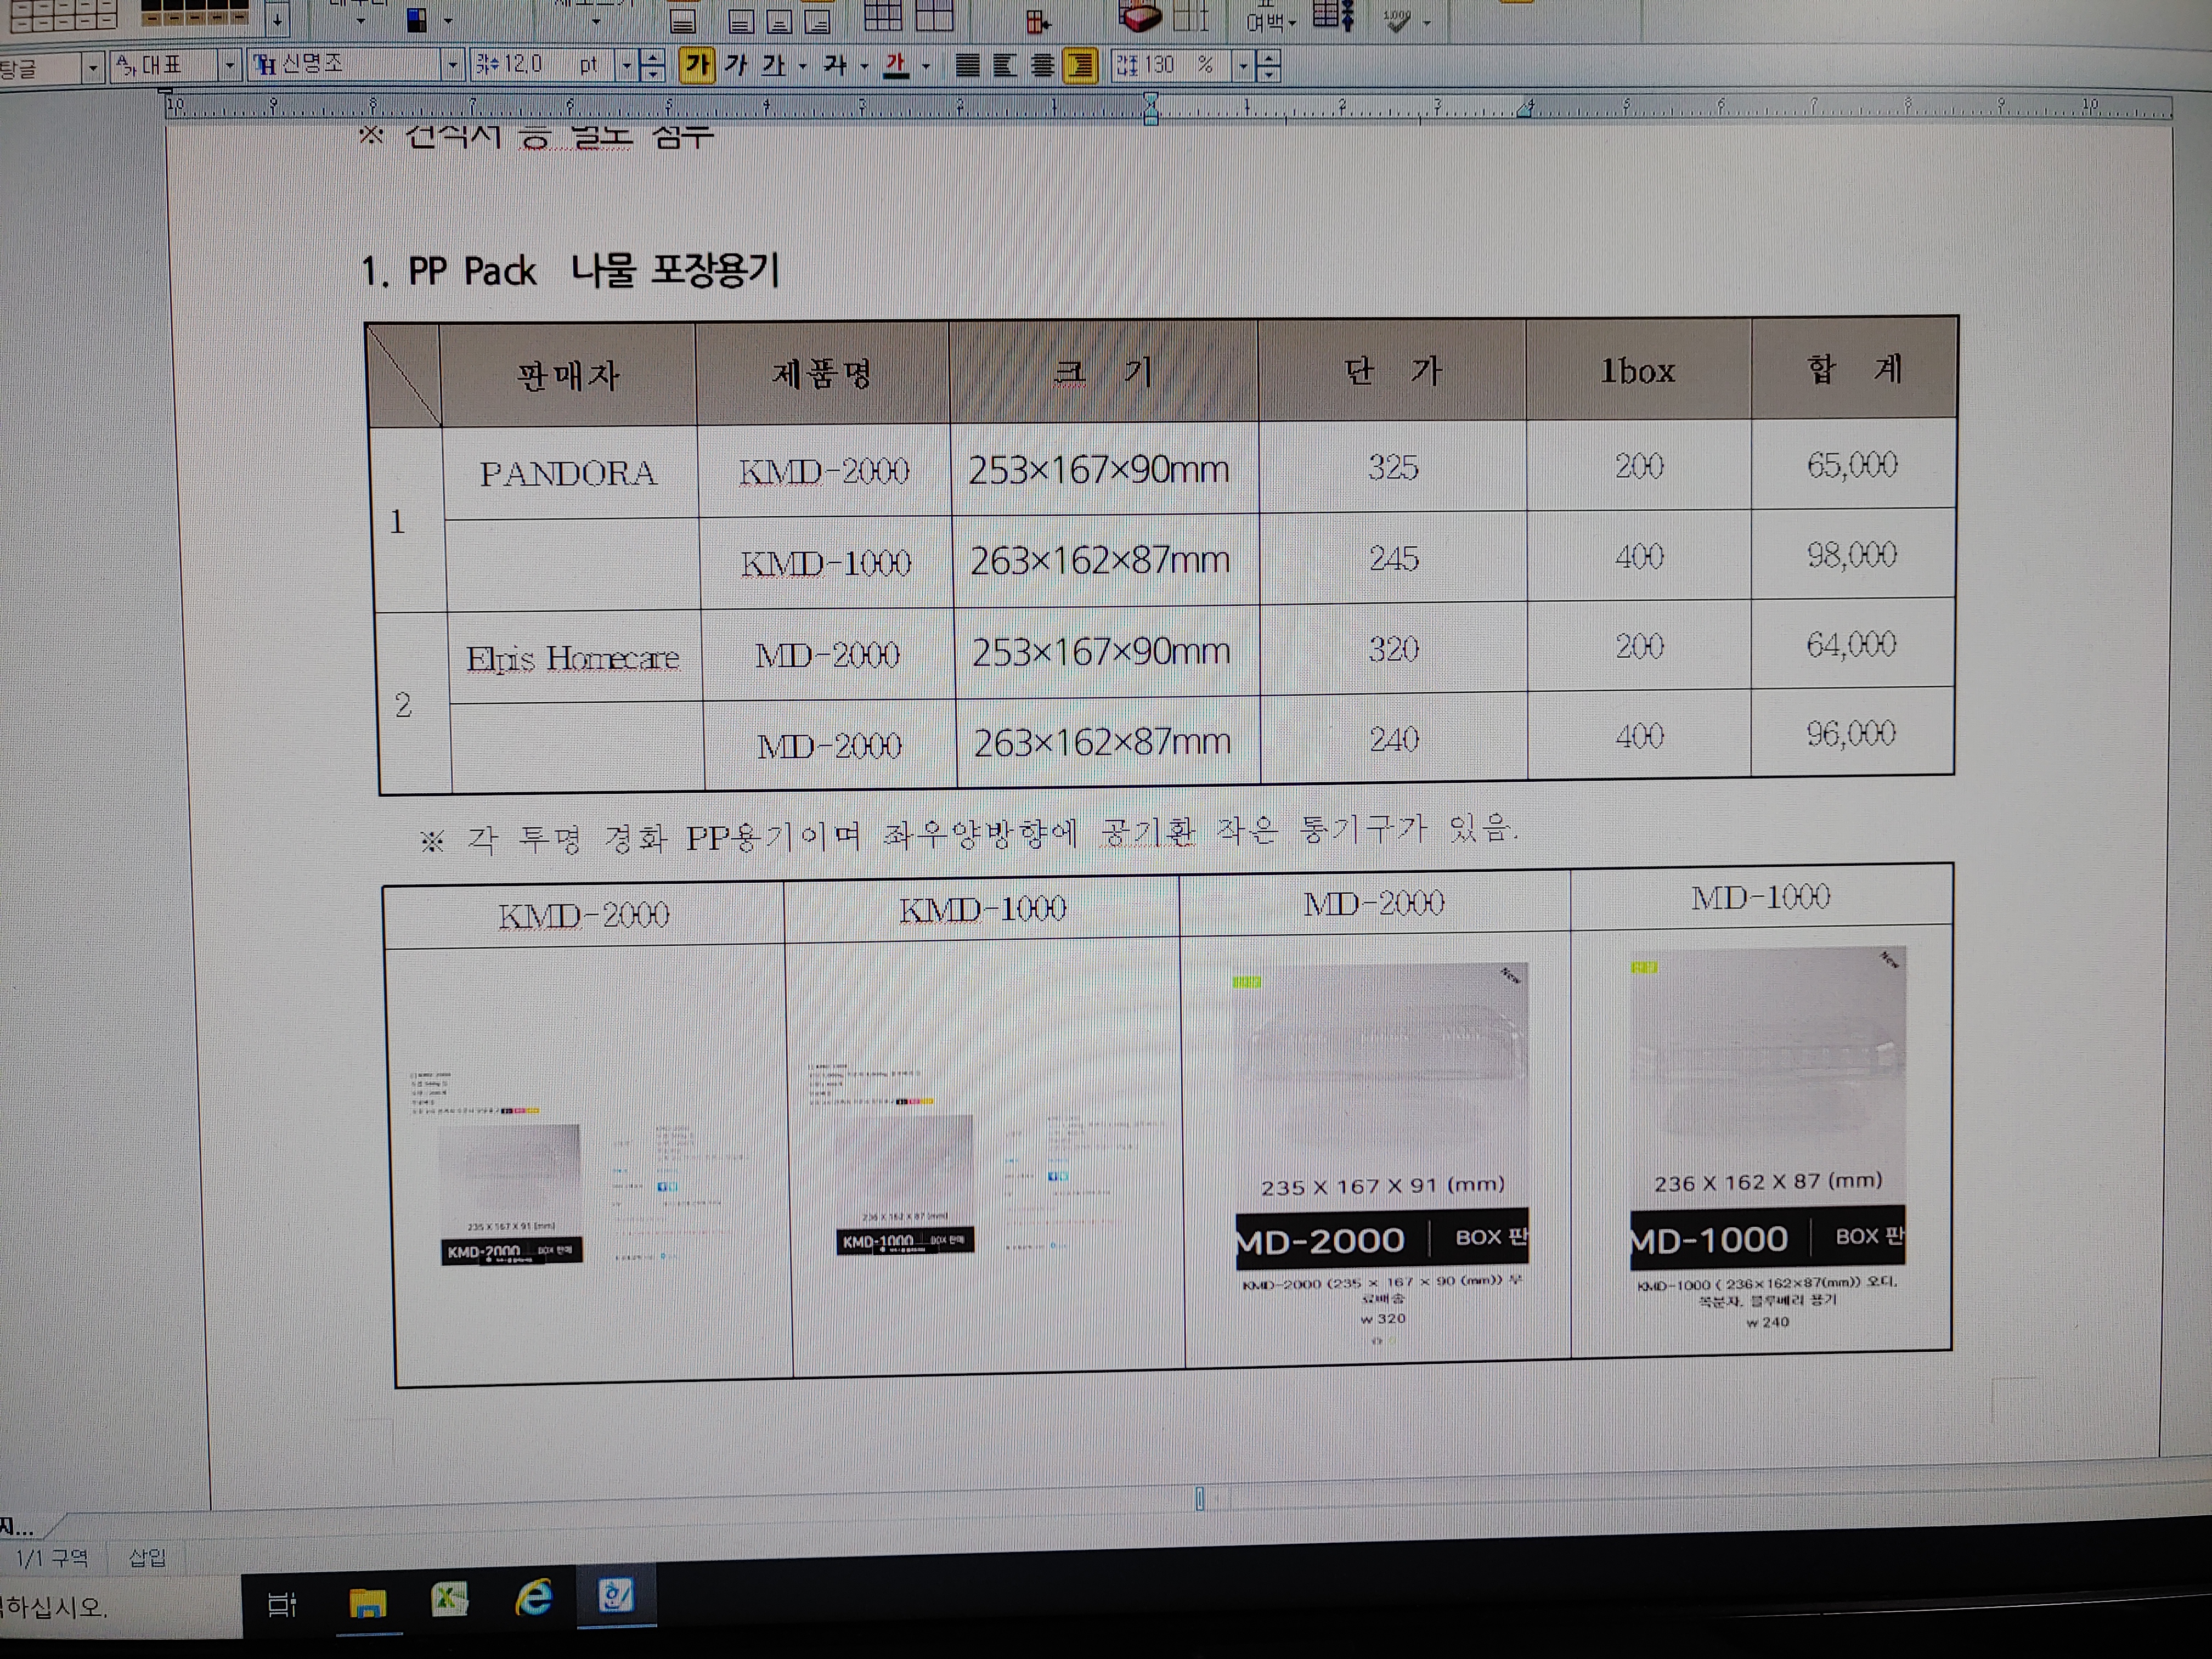Apply justified paragraph alignment

967,66
